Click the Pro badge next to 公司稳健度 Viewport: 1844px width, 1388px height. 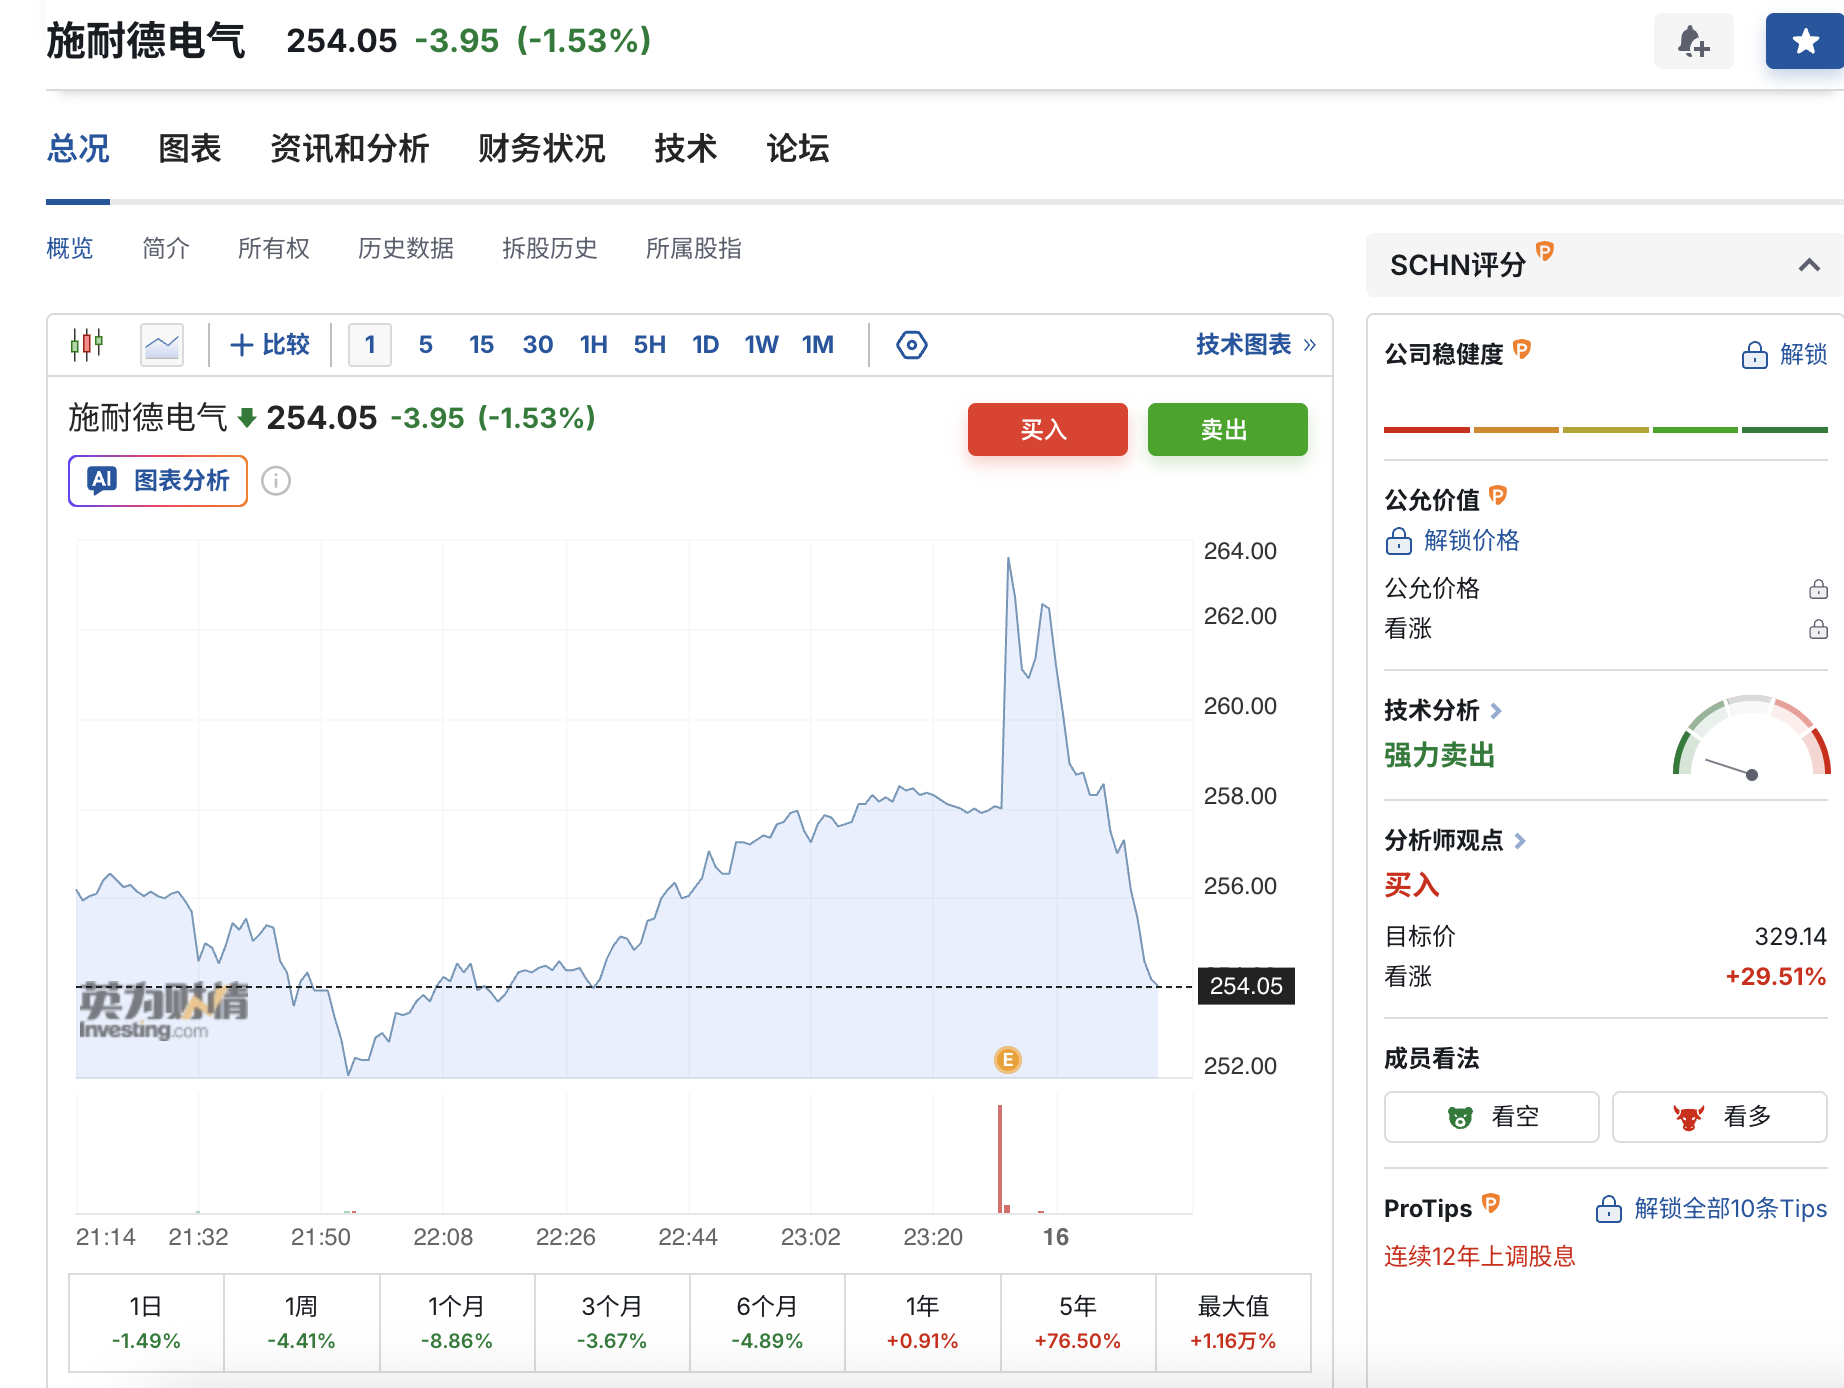click(x=1522, y=349)
